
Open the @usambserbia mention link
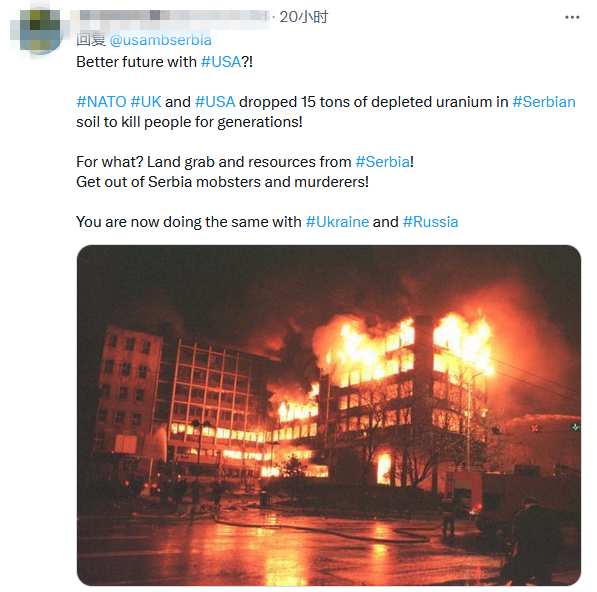coord(160,40)
